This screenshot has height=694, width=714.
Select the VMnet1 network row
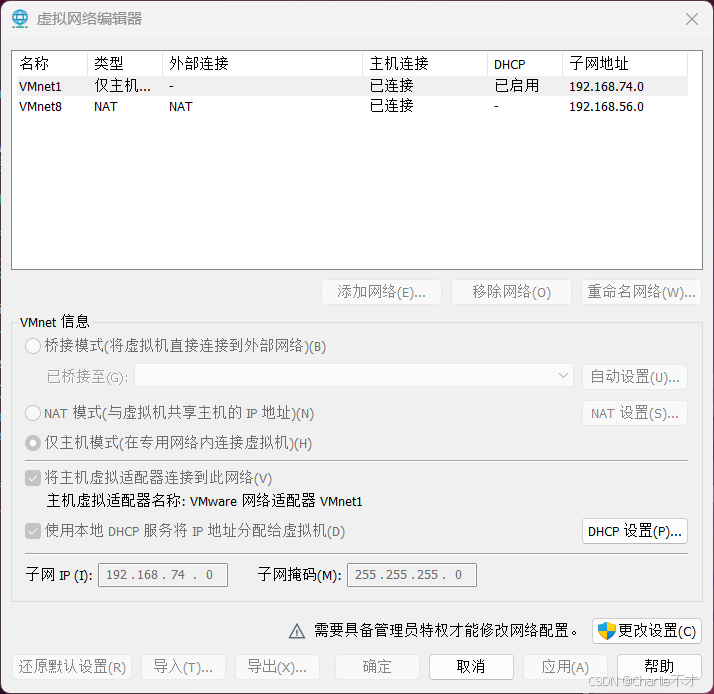[352, 86]
